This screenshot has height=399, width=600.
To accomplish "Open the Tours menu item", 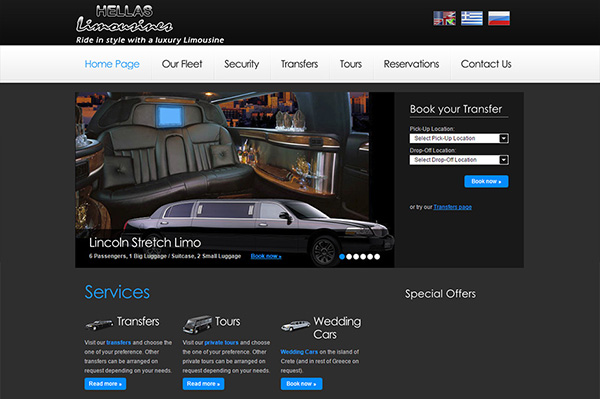I will 351,64.
